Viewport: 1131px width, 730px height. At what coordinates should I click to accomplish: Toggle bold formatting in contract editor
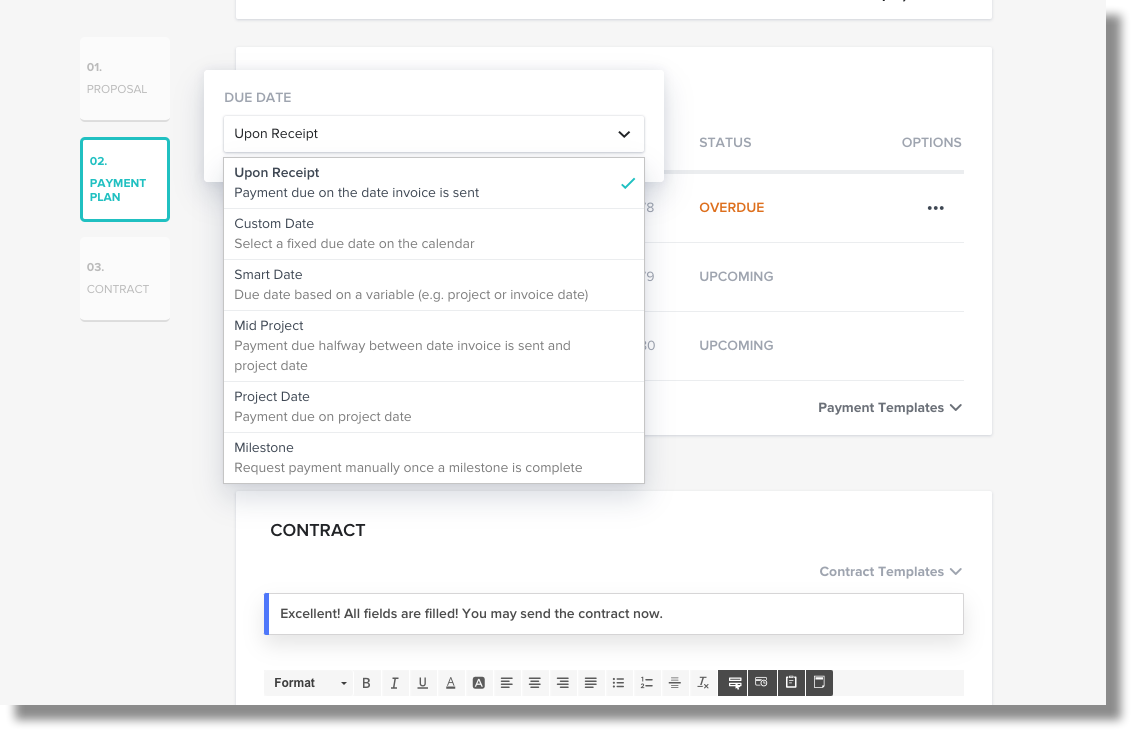tap(366, 683)
